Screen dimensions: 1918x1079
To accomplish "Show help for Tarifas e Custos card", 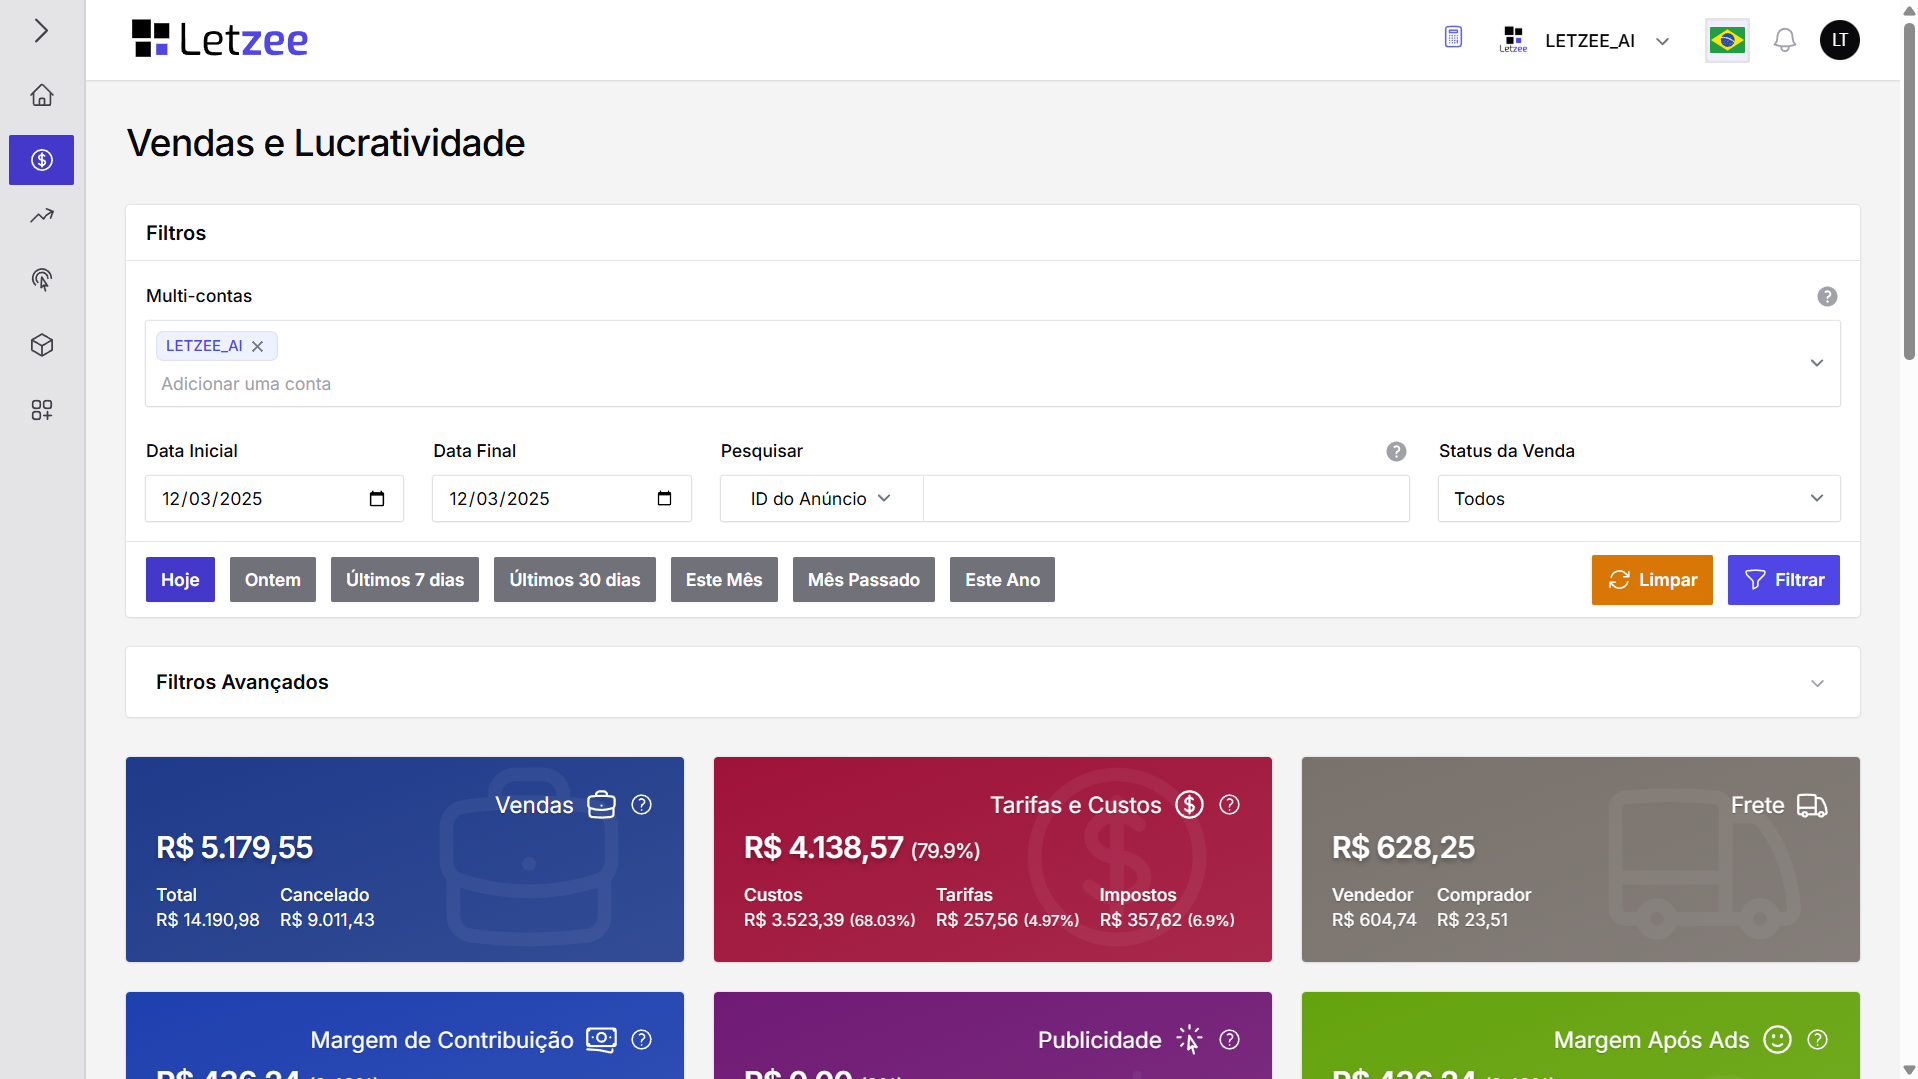I will pyautogui.click(x=1230, y=805).
